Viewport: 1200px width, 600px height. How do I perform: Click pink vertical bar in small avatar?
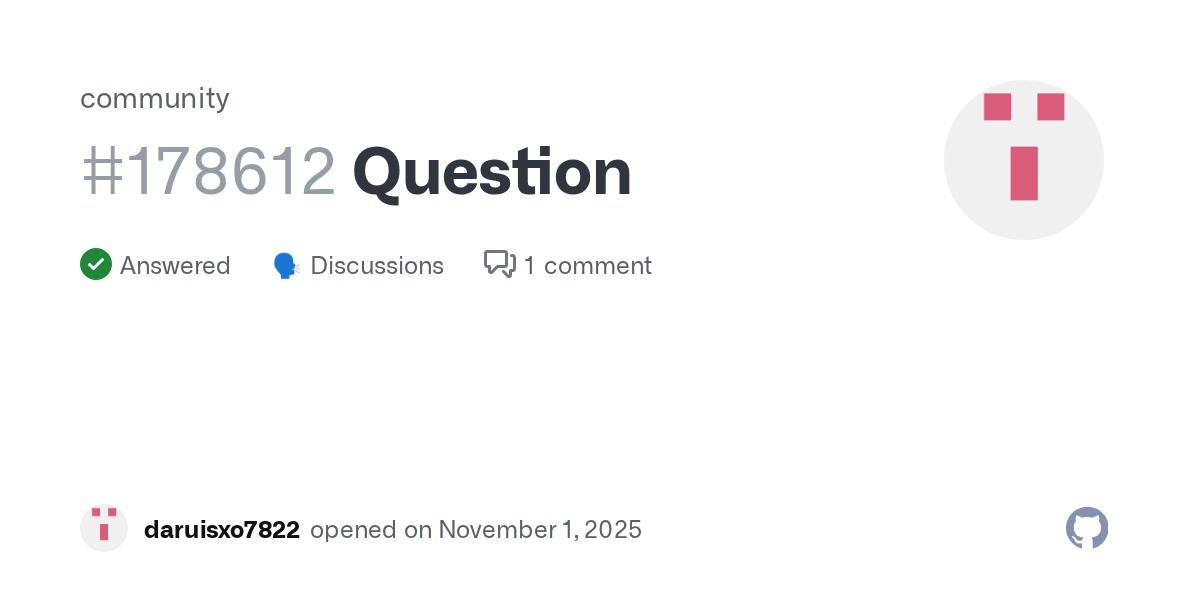[x=104, y=532]
